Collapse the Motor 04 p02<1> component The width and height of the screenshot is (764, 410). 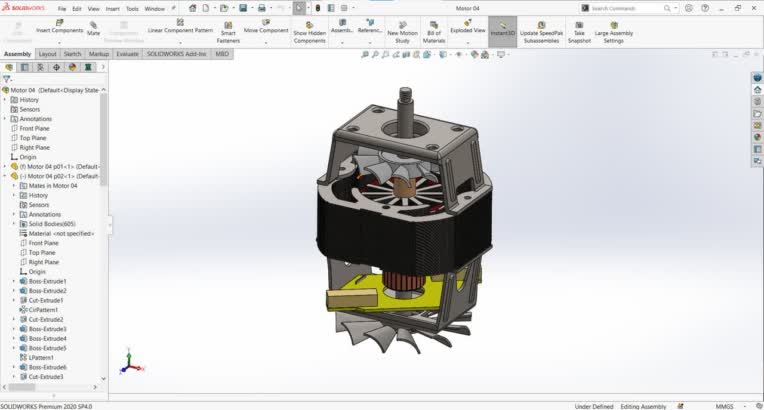click(x=5, y=176)
